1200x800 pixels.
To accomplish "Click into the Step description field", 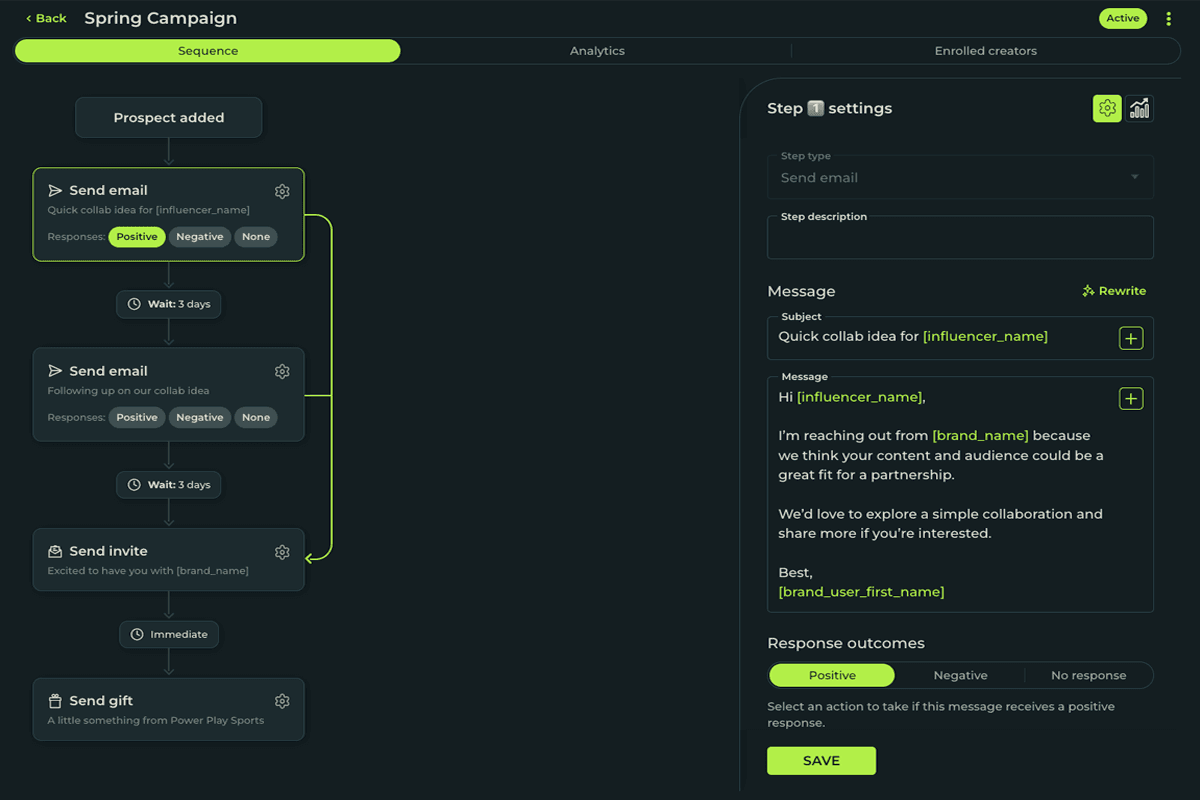I will click(x=960, y=238).
